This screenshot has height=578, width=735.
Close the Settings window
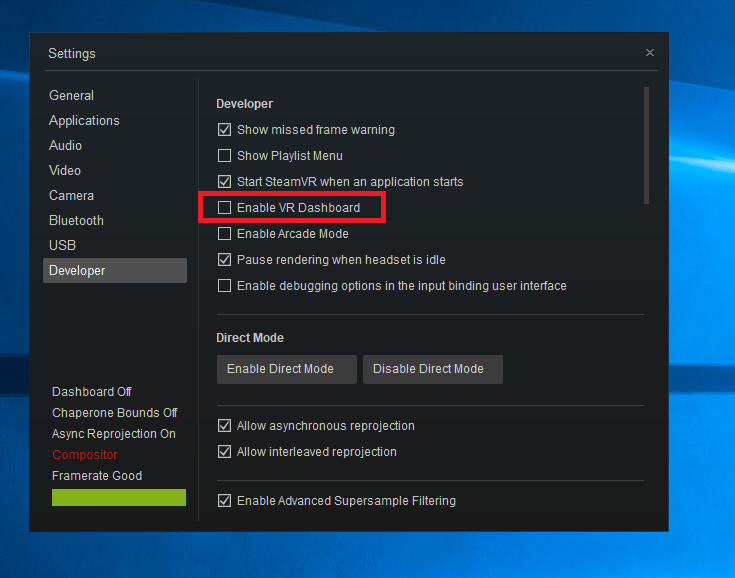(649, 53)
